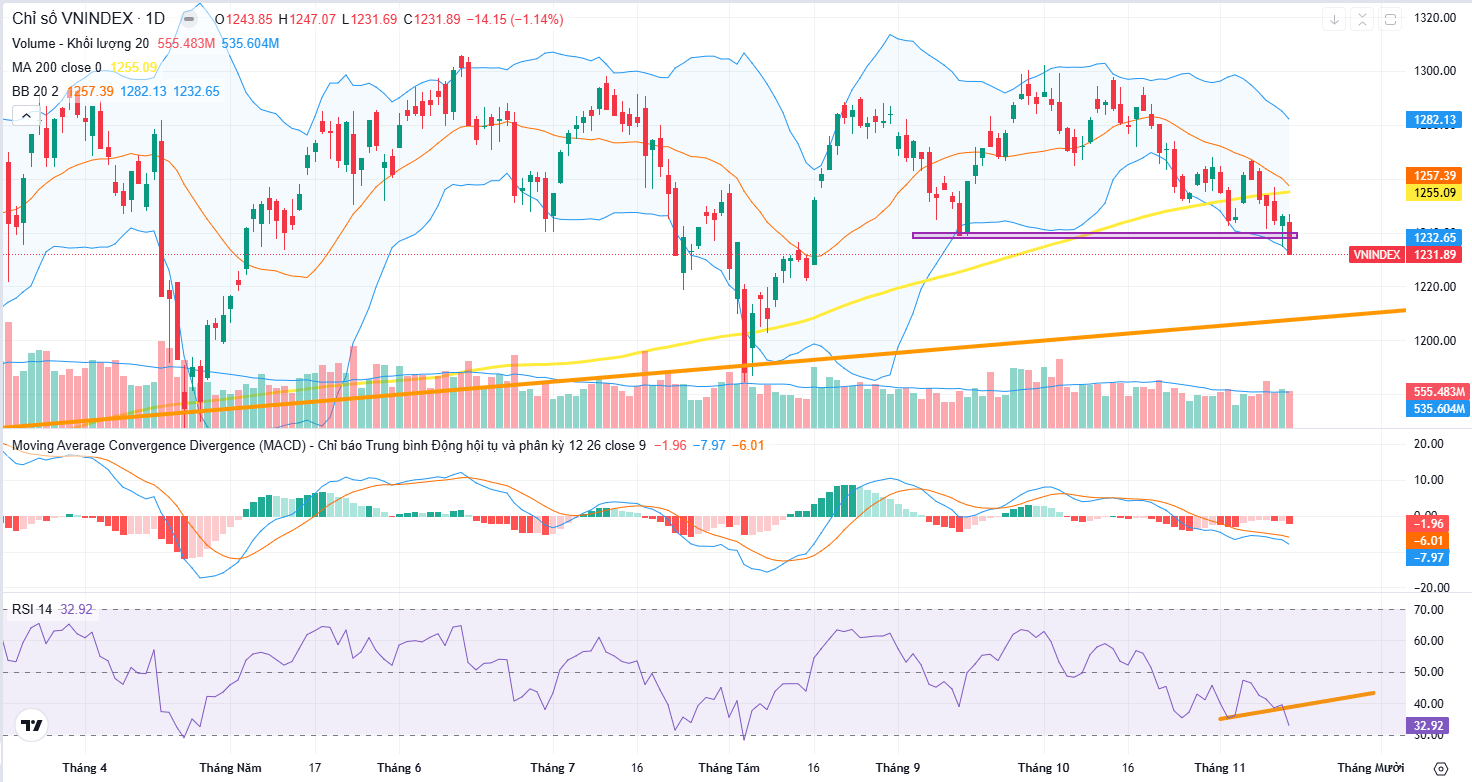The height and width of the screenshot is (782, 1472).
Task: Click the orange -6.01 signal label
Action: [x=1429, y=540]
